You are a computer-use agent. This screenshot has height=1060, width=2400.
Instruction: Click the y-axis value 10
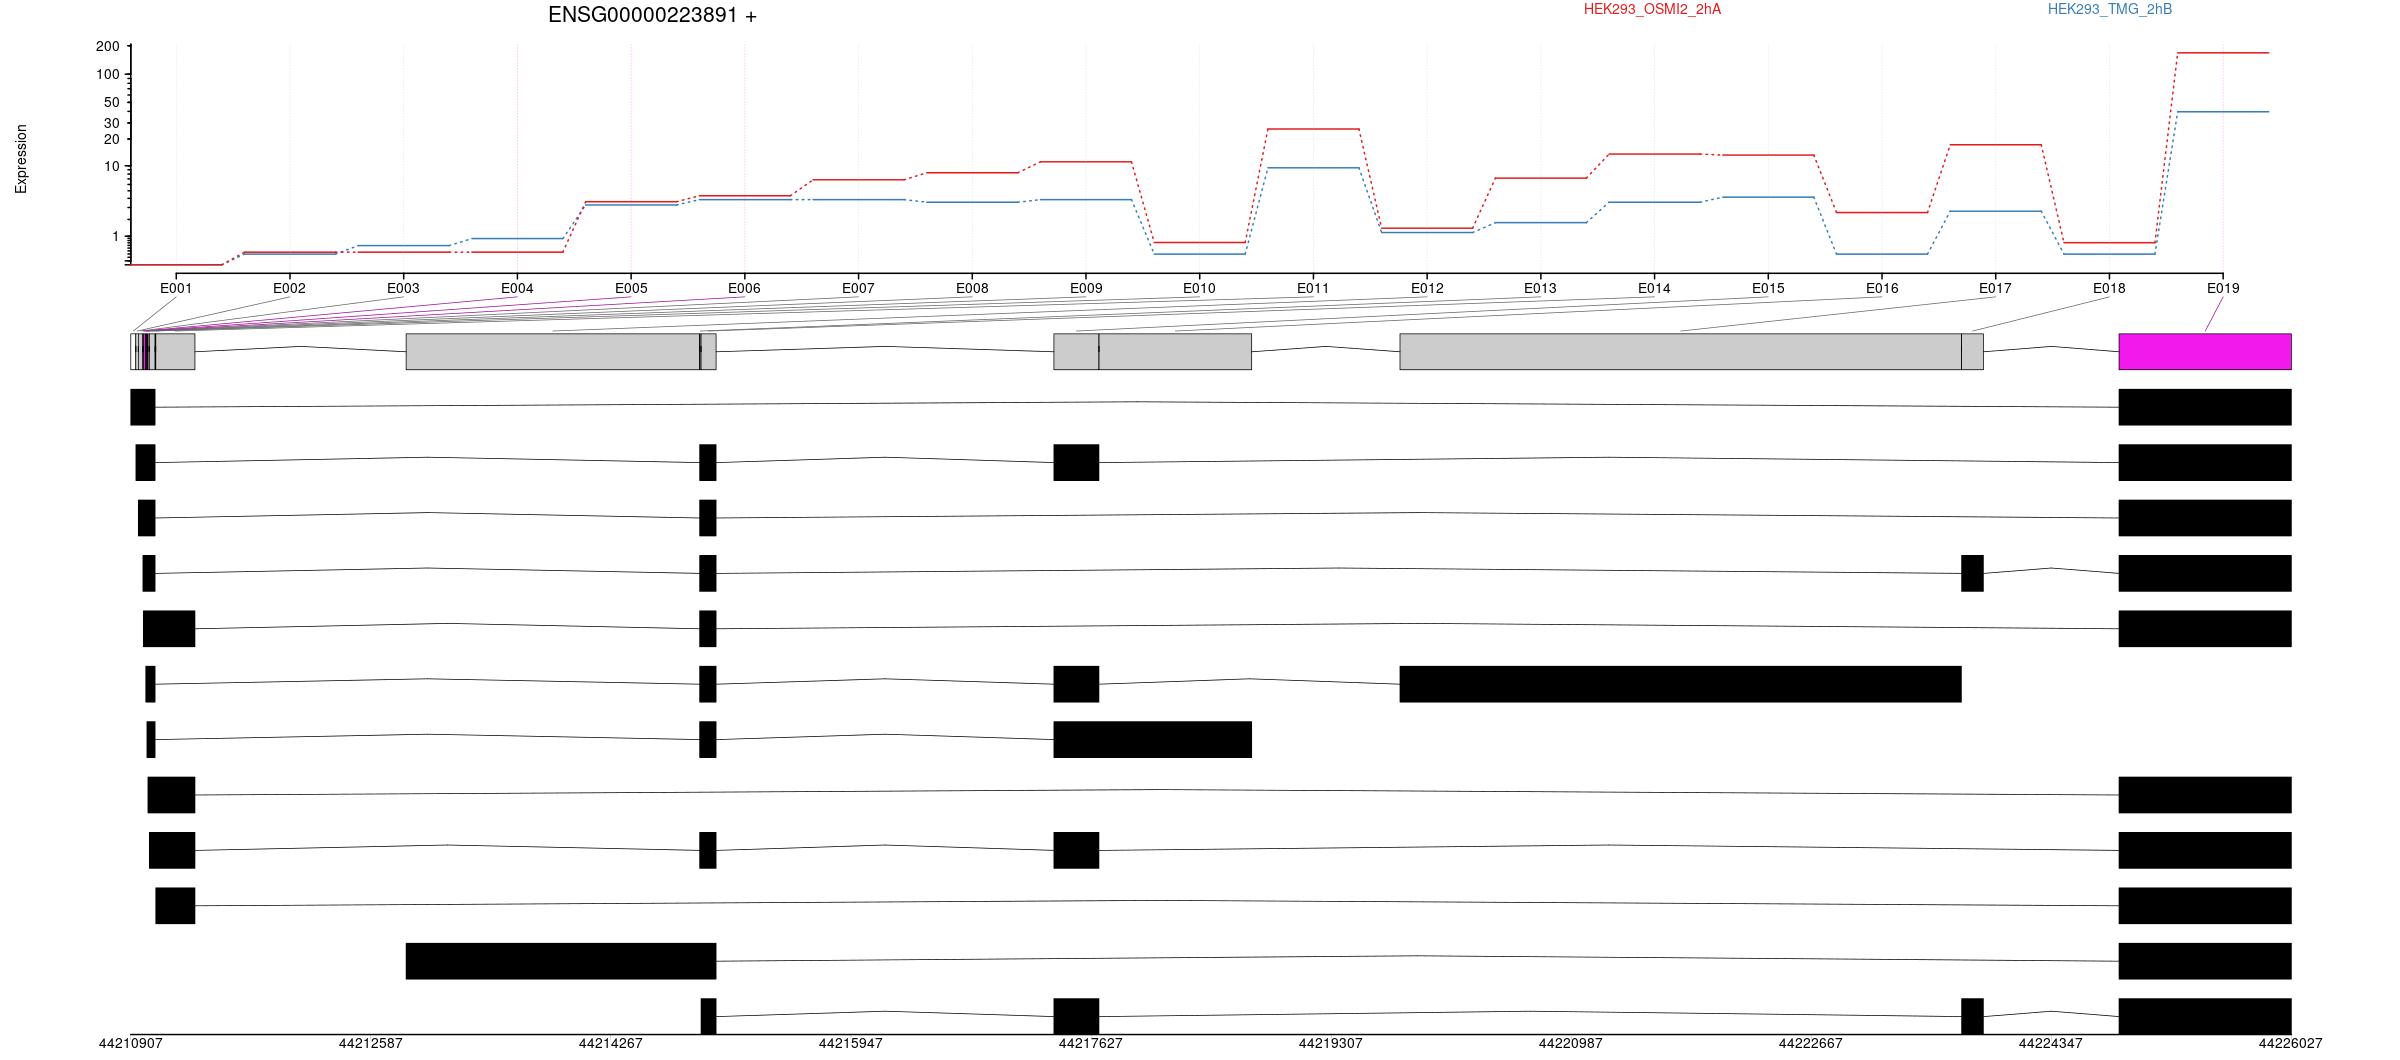click(111, 166)
